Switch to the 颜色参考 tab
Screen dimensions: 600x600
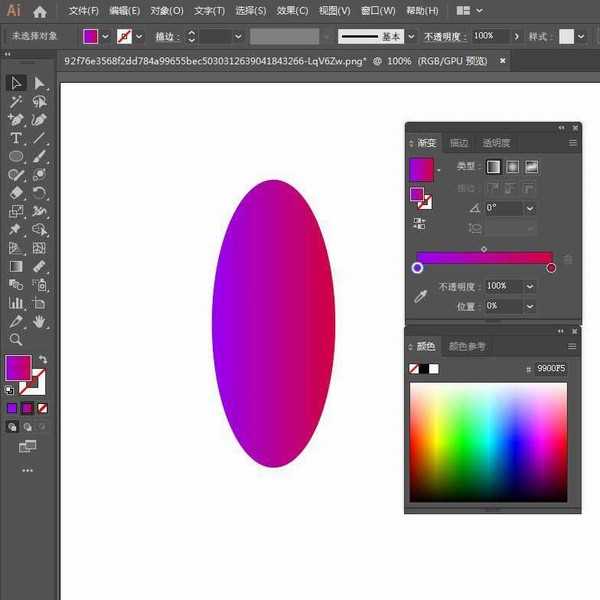pyautogui.click(x=467, y=346)
